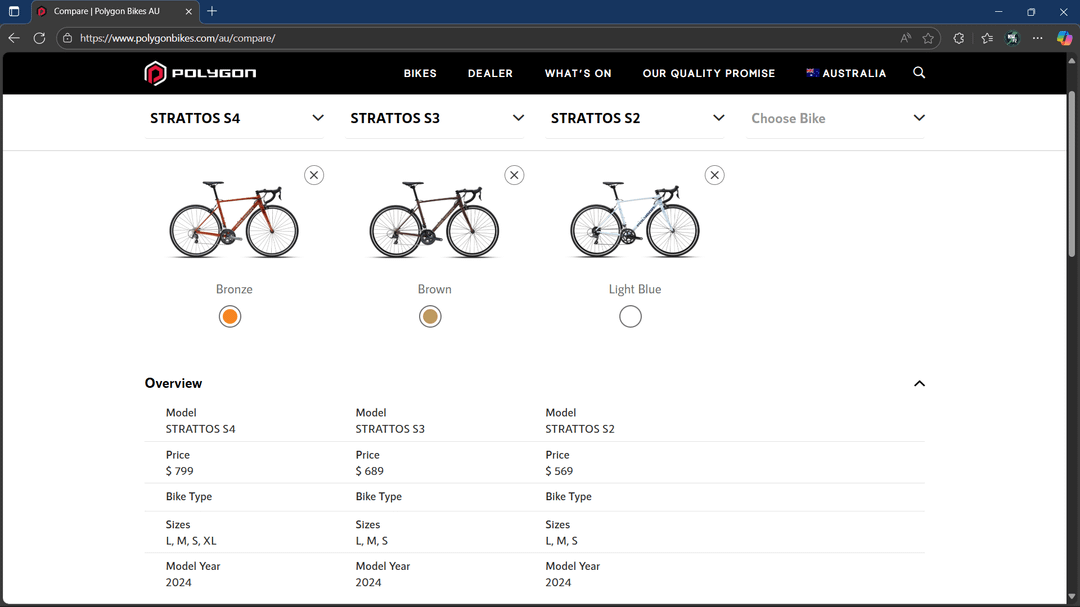1080x607 pixels.
Task: Add page to favorites star icon
Action: 928,38
